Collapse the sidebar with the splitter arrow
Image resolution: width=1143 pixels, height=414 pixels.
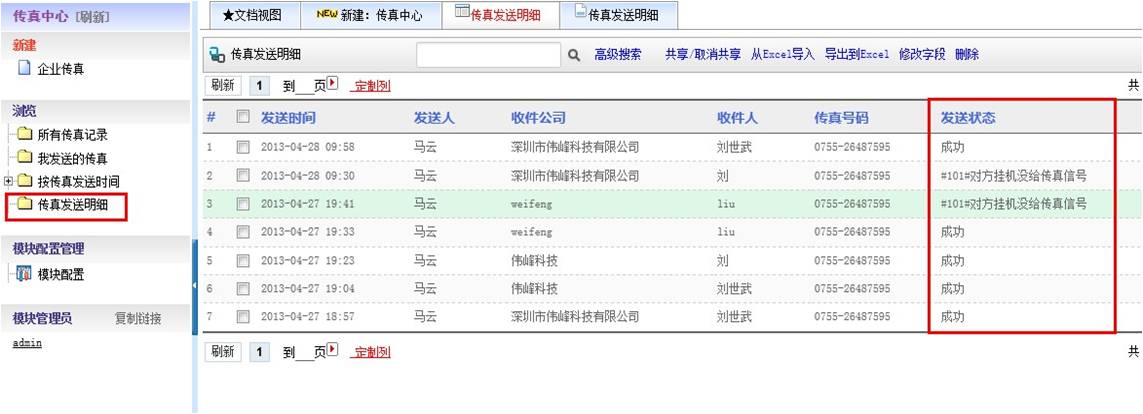(195, 285)
